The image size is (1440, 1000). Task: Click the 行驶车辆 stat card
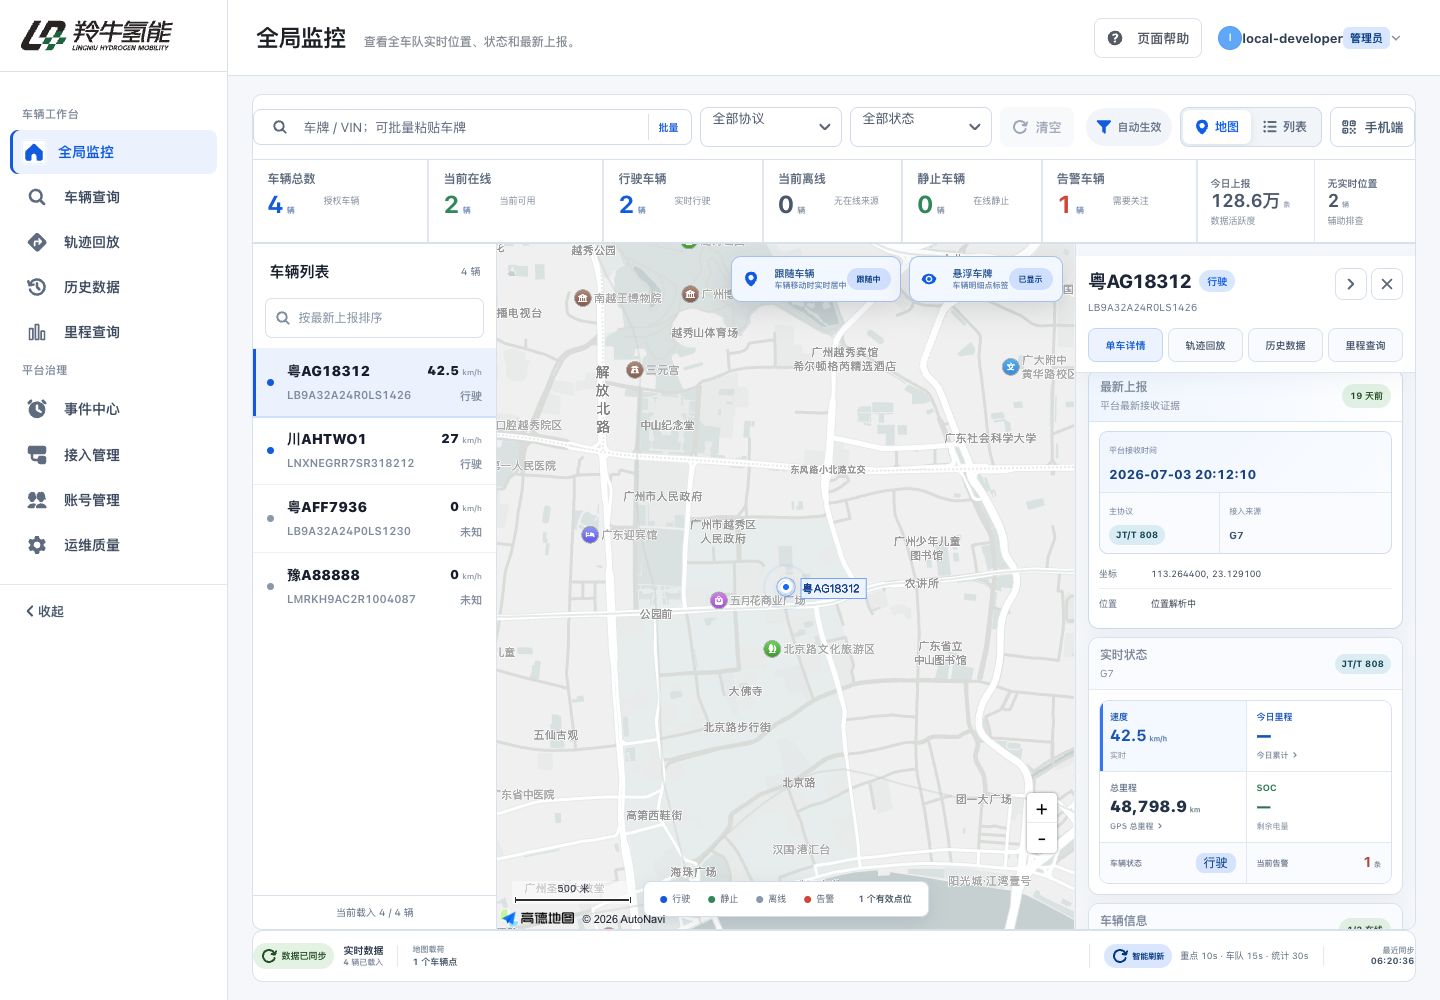[683, 200]
